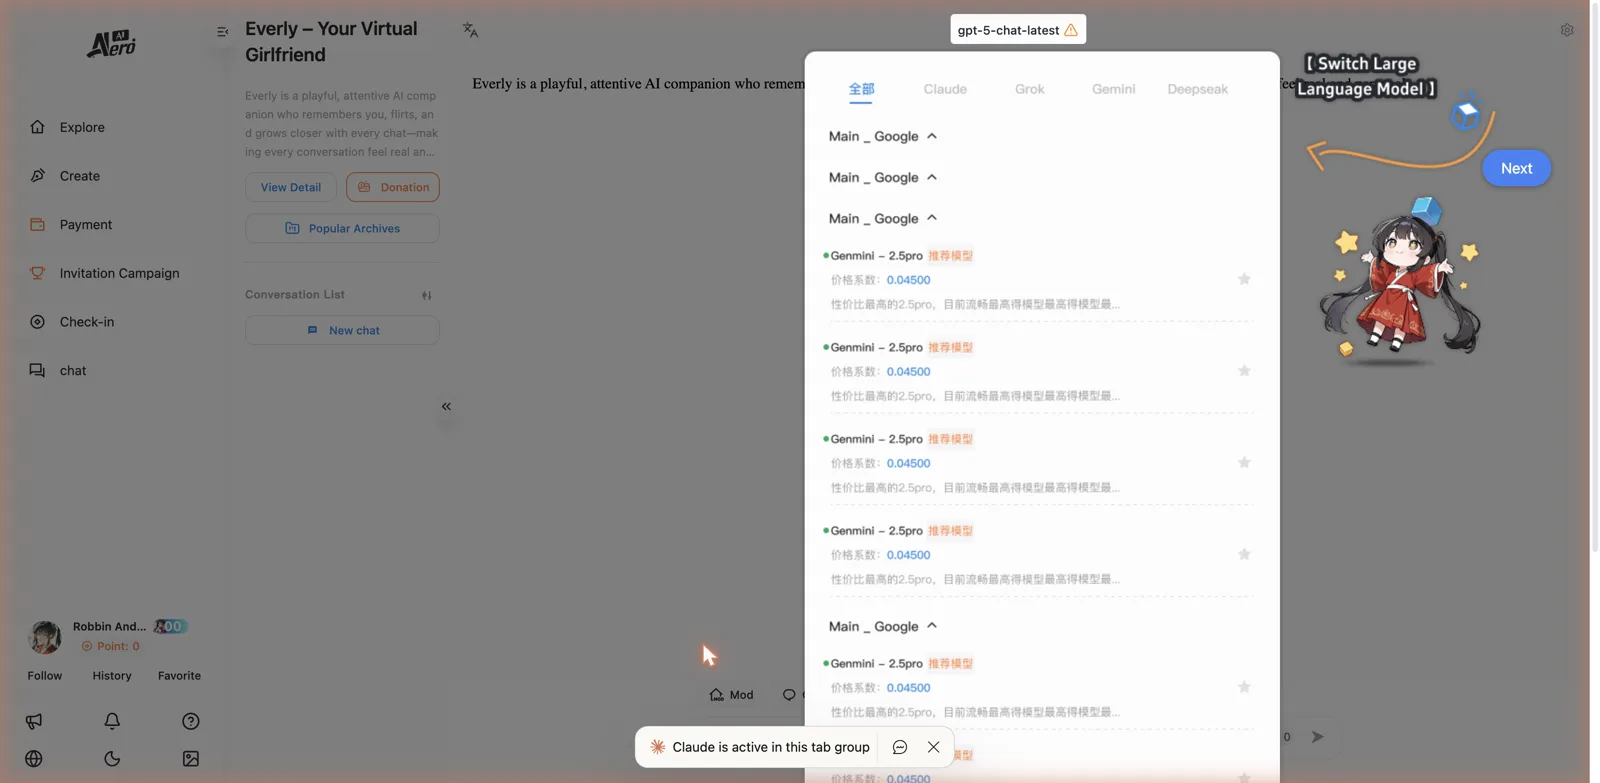Switch to the Deepseek tab

(x=1197, y=89)
